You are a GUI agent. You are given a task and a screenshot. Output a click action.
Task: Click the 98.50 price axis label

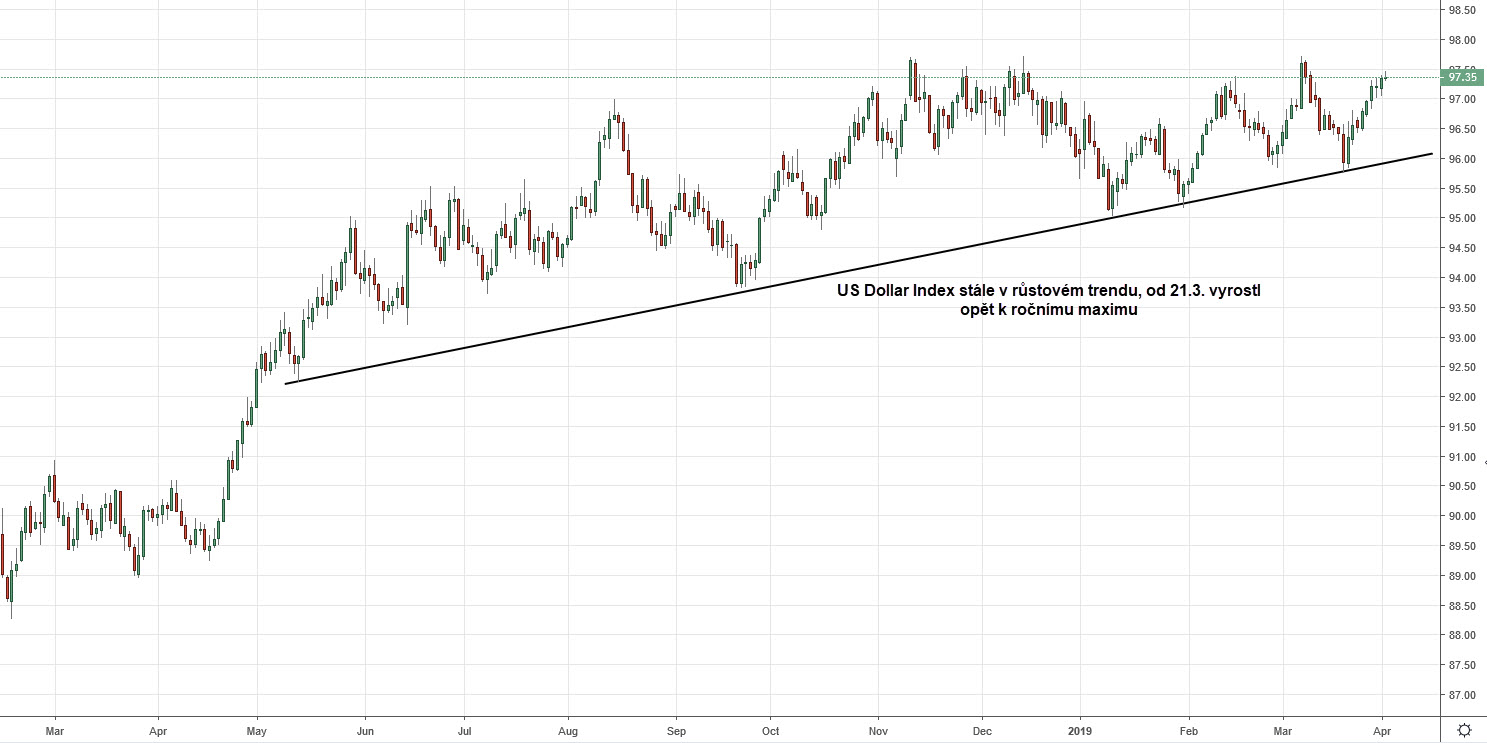[1461, 10]
